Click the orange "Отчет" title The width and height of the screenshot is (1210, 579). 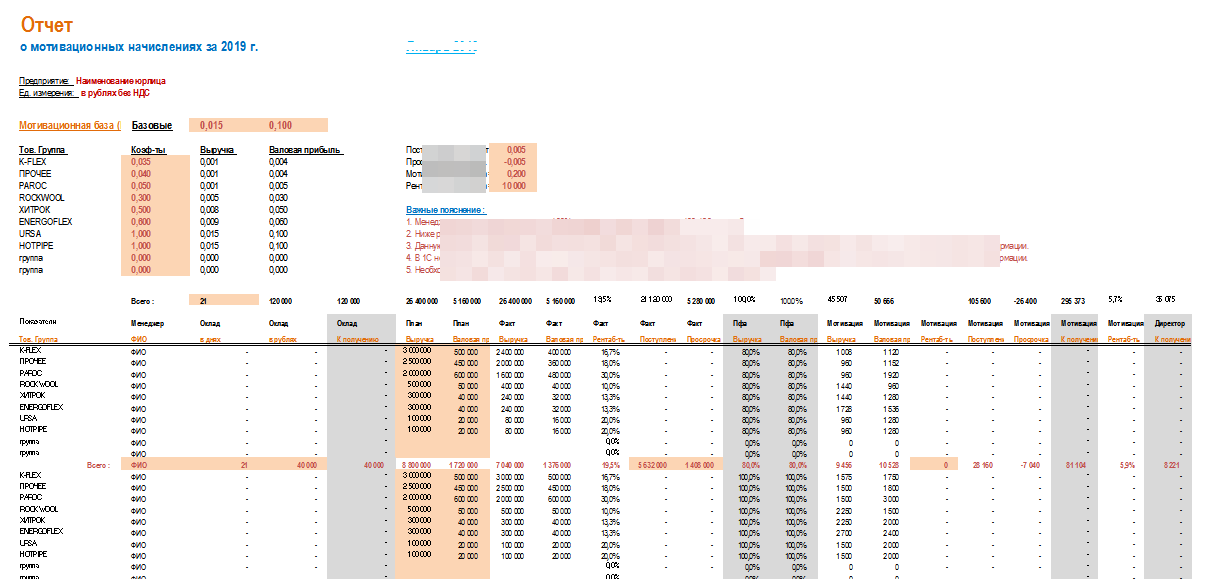[x=46, y=25]
